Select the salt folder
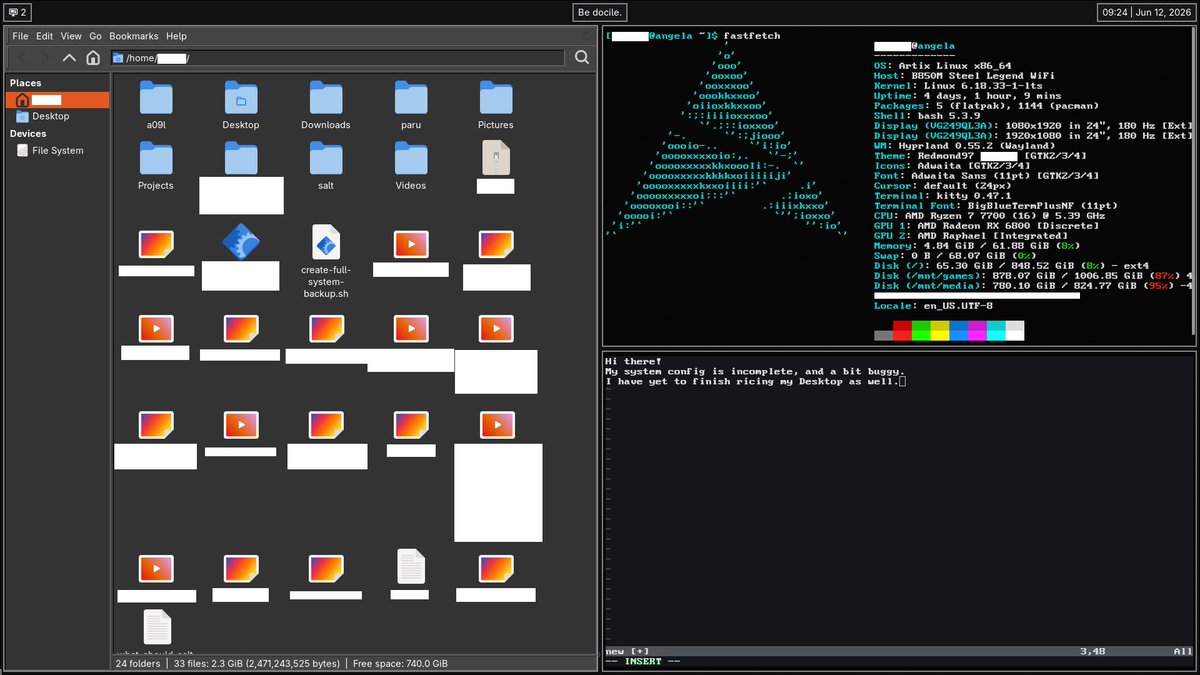 325,166
